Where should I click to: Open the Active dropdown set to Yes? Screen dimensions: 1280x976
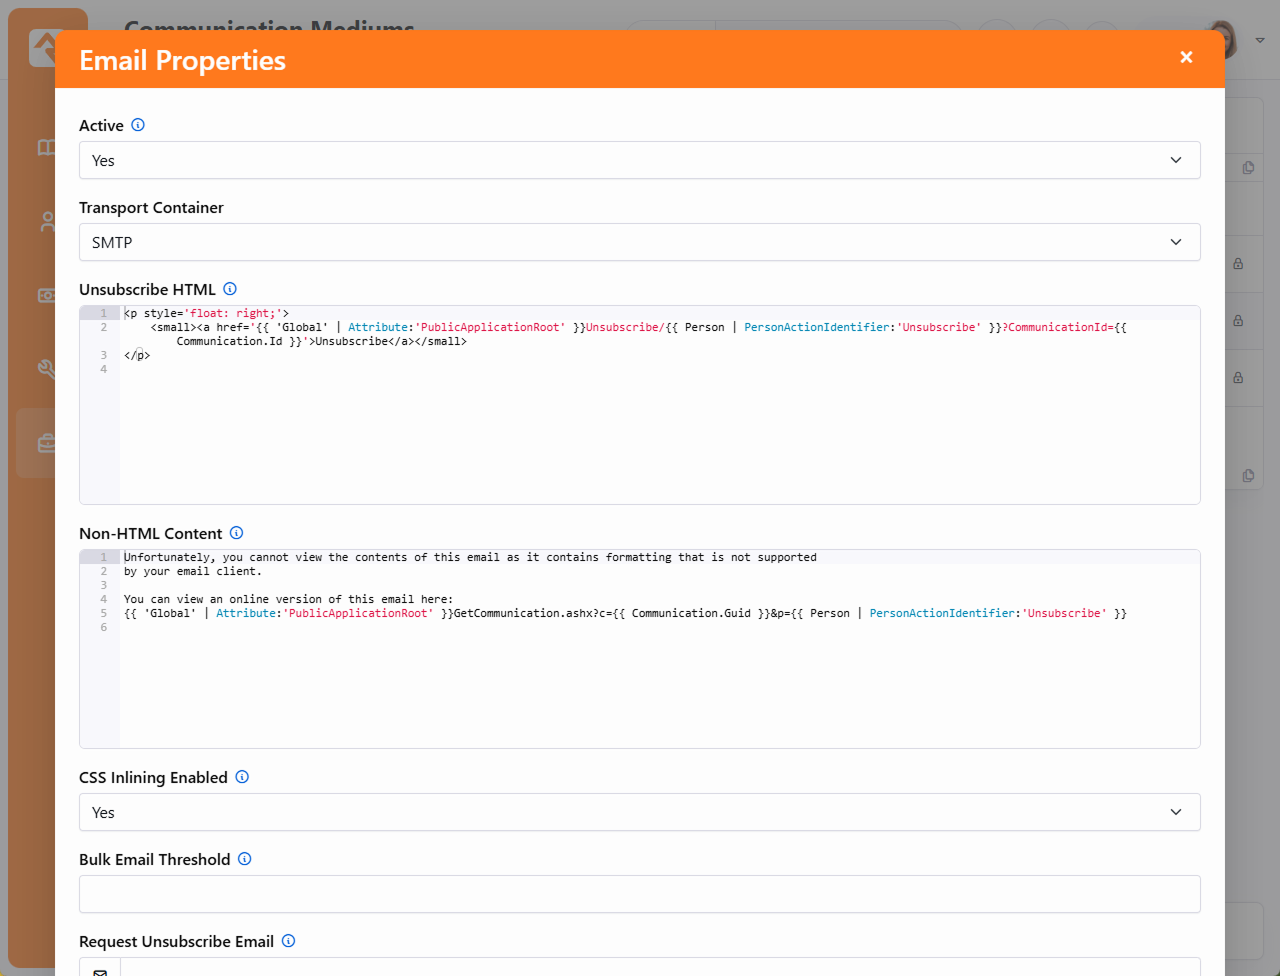(x=639, y=160)
